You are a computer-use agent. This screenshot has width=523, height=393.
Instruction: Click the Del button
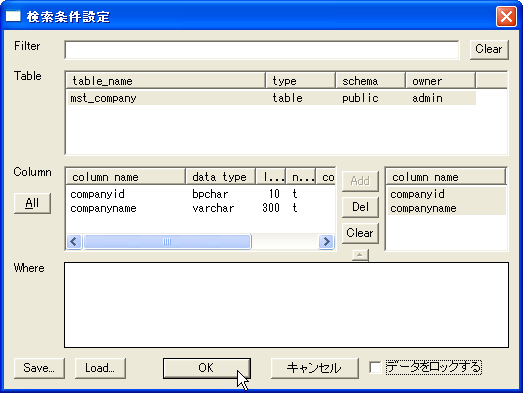(x=360, y=207)
